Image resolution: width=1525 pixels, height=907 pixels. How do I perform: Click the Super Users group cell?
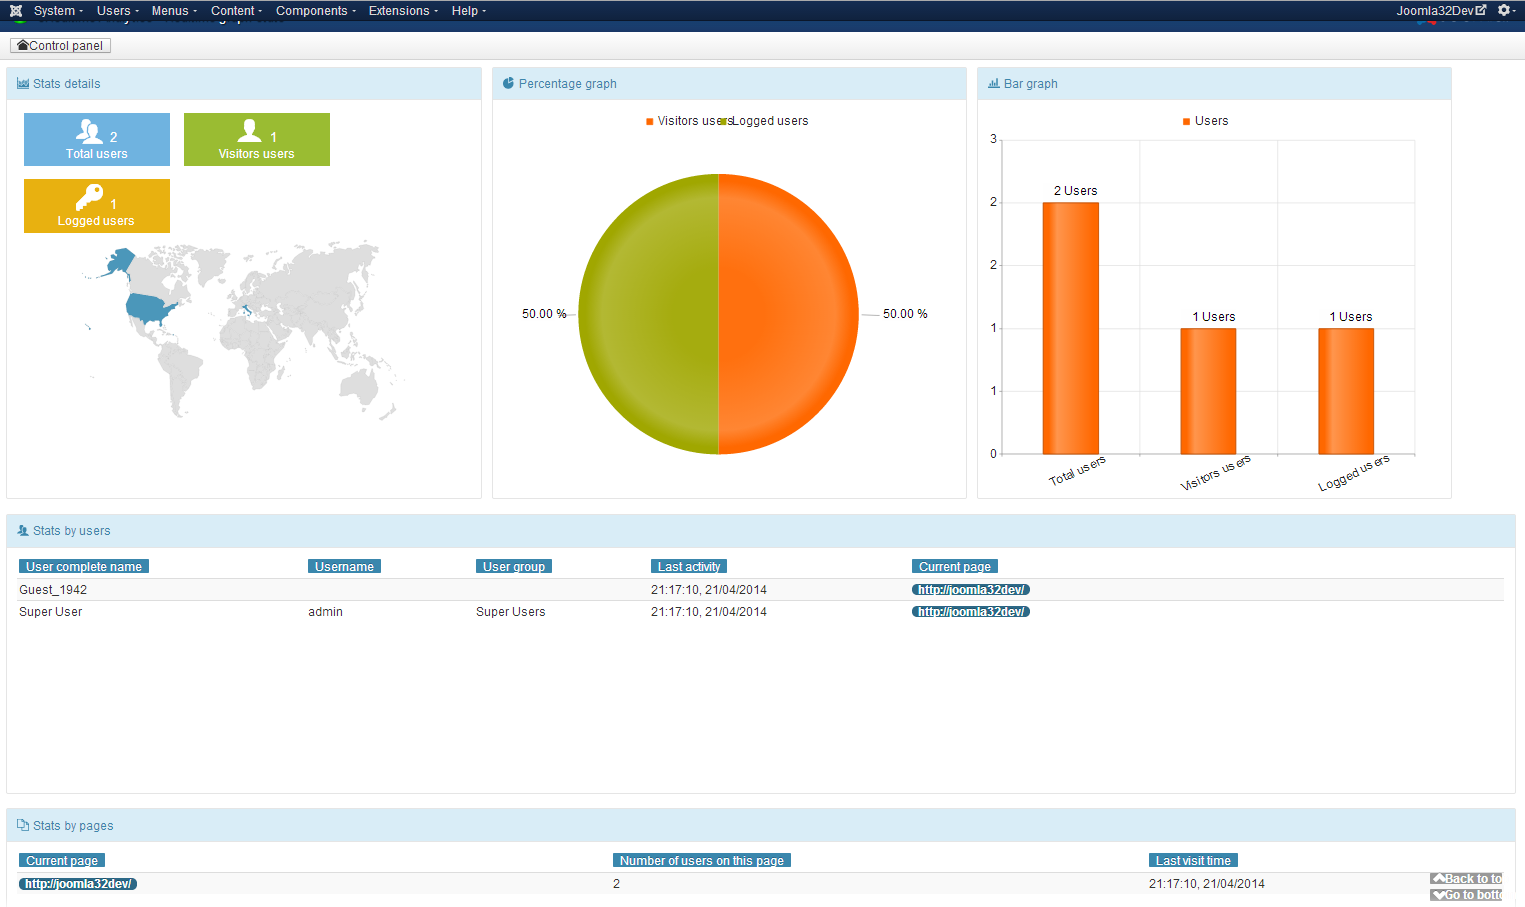(511, 612)
